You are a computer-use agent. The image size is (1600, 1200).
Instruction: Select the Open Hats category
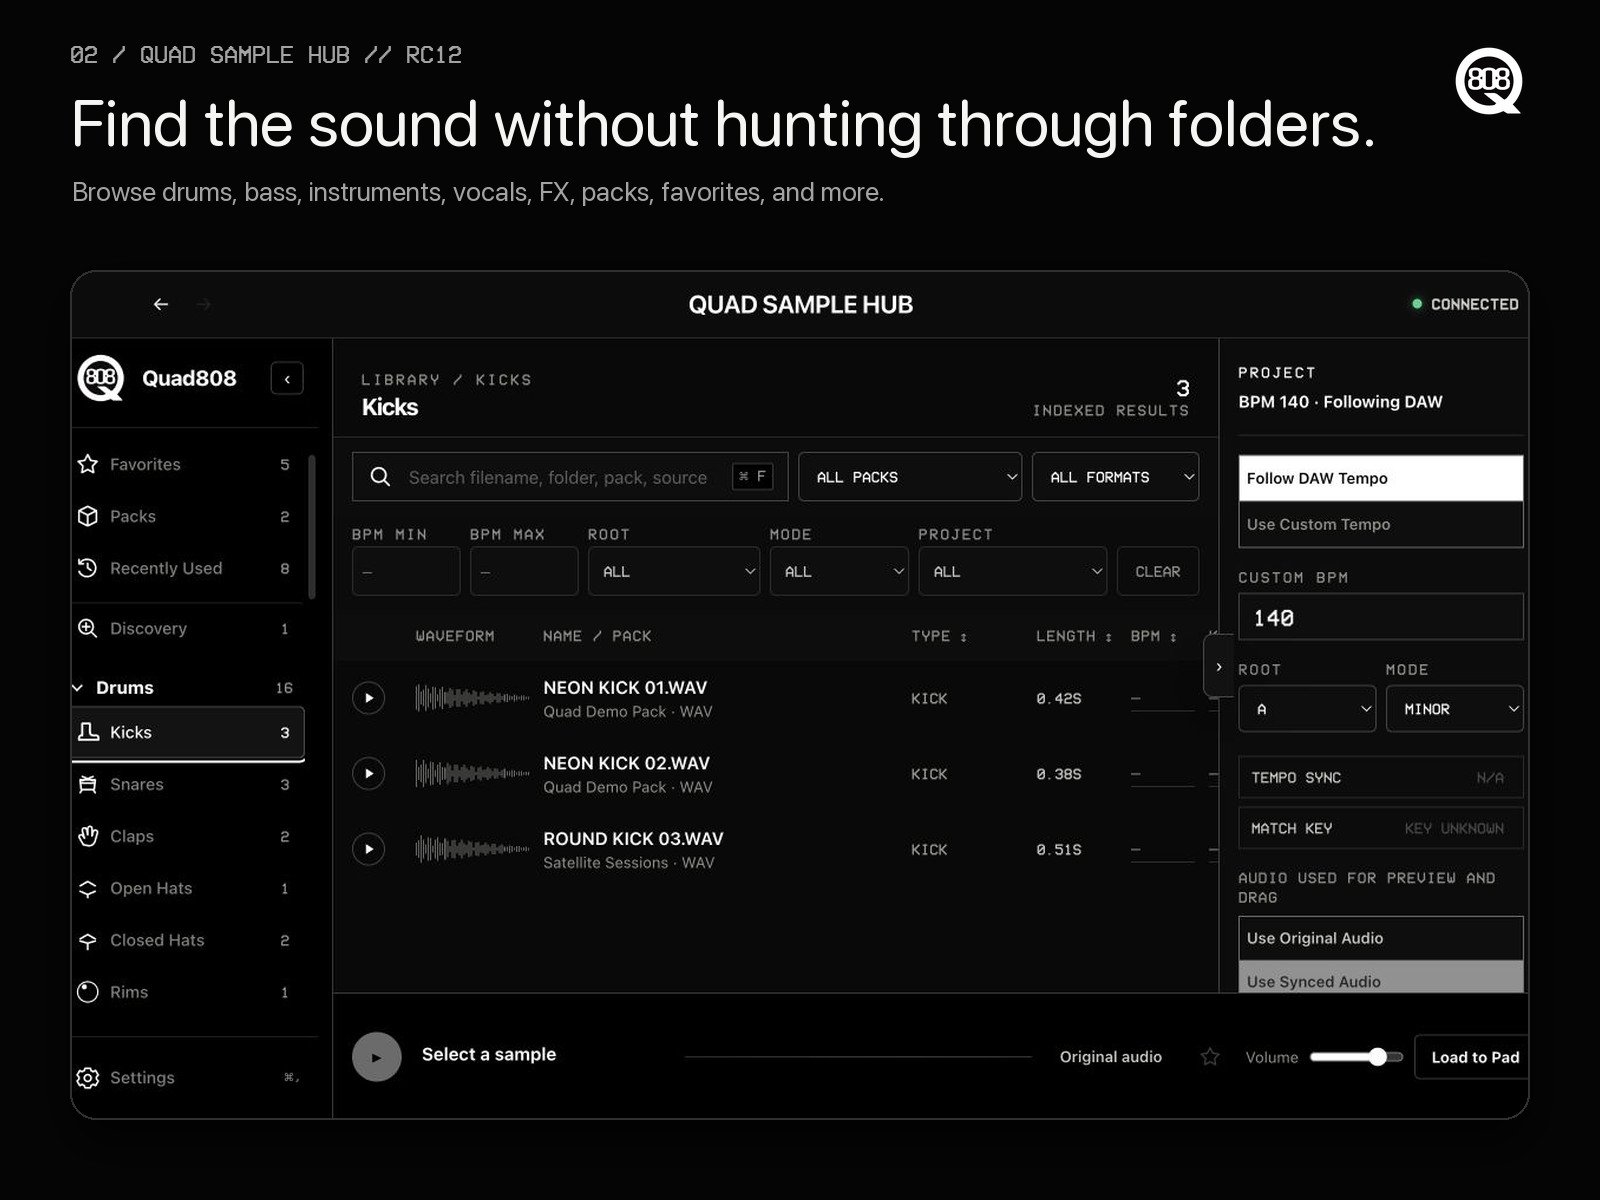(x=187, y=888)
